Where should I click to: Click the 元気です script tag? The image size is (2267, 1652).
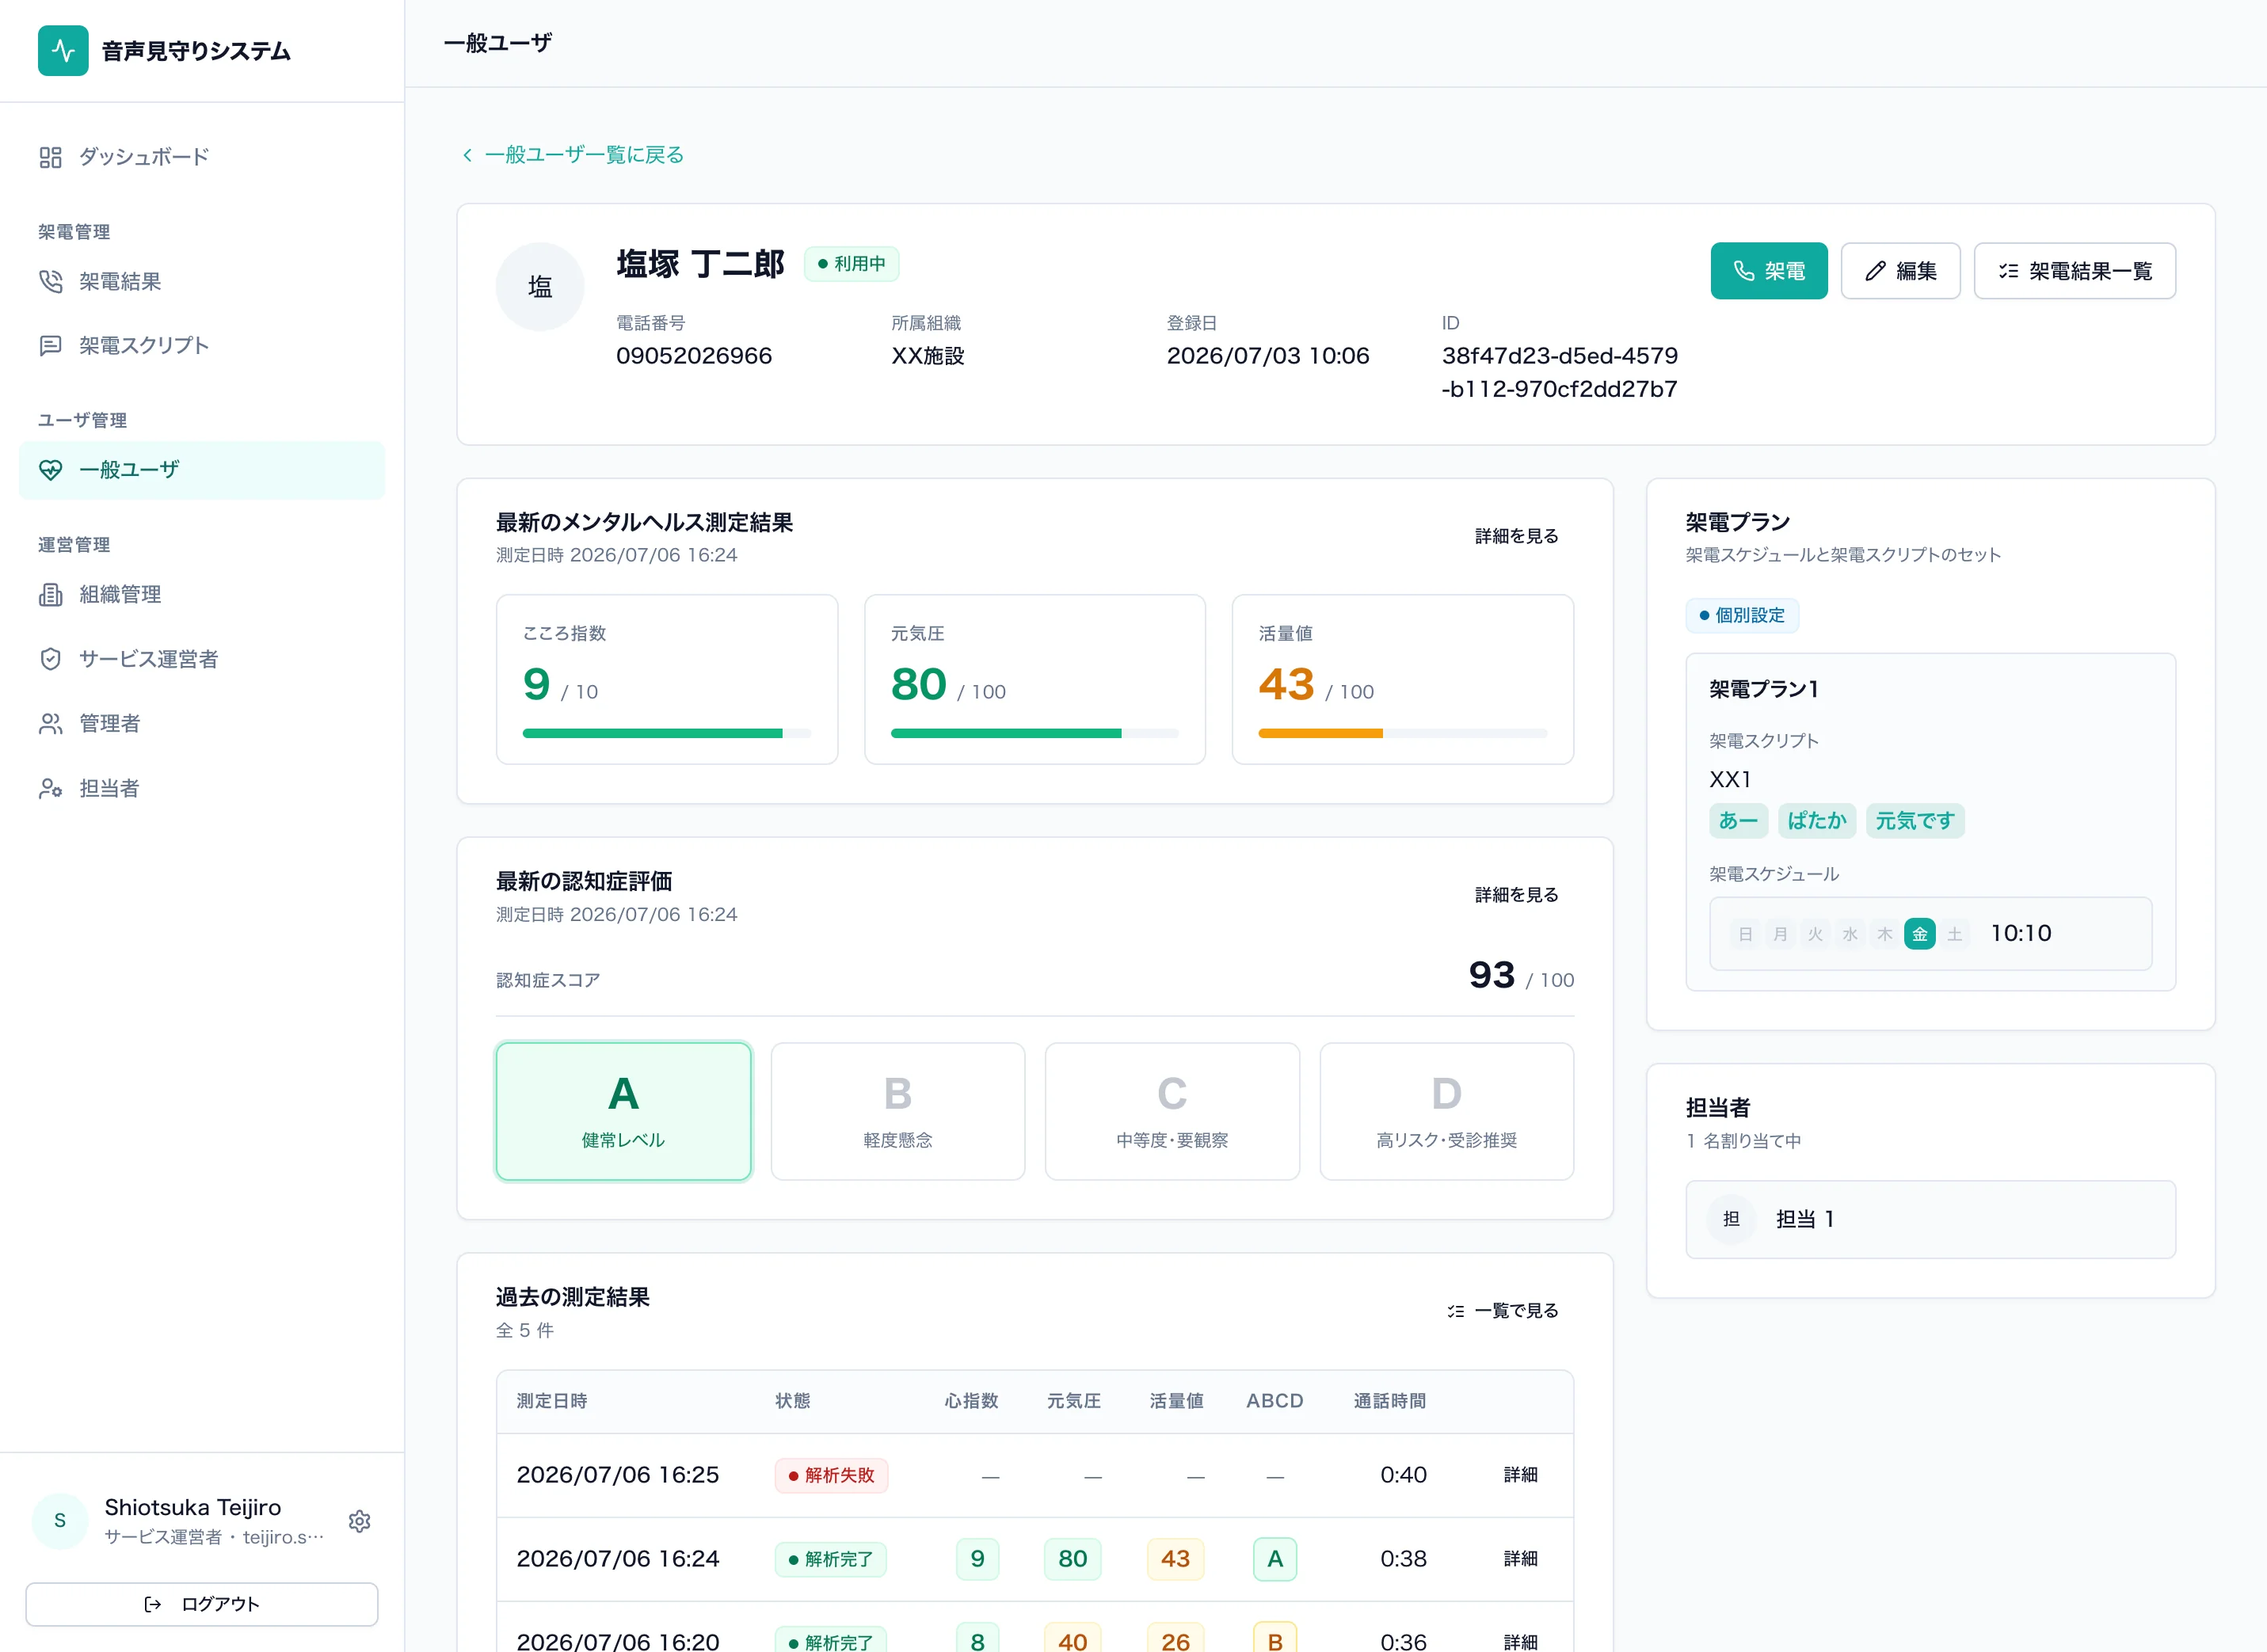pyautogui.click(x=1915, y=821)
